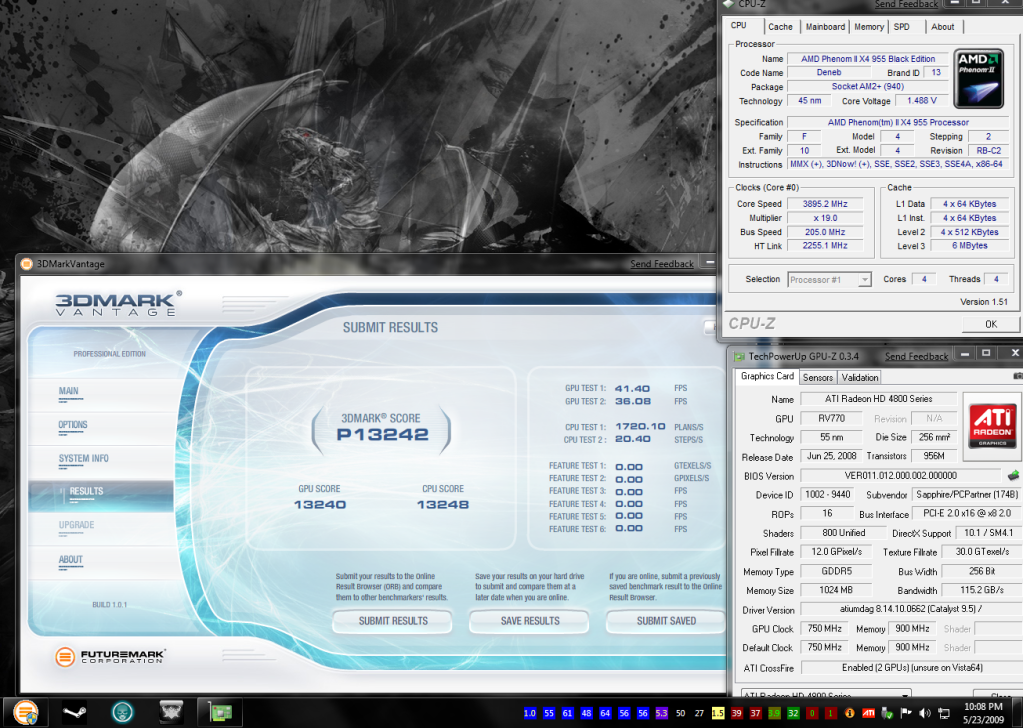
Task: Click the Futuremark Corporation logo
Action: tap(110, 657)
